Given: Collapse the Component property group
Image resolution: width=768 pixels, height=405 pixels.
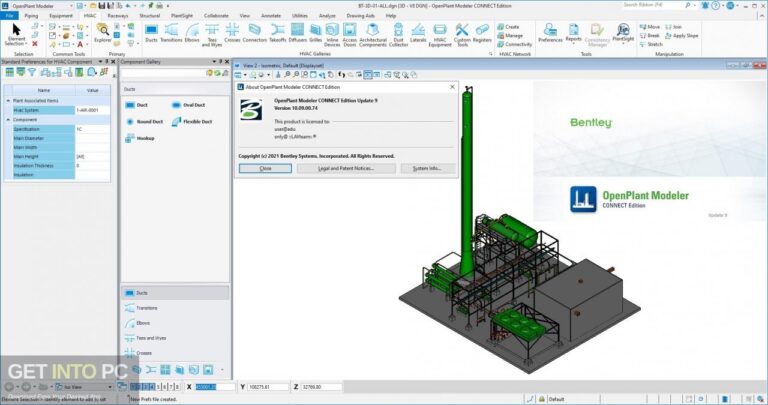Looking at the screenshot, I should pyautogui.click(x=8, y=119).
